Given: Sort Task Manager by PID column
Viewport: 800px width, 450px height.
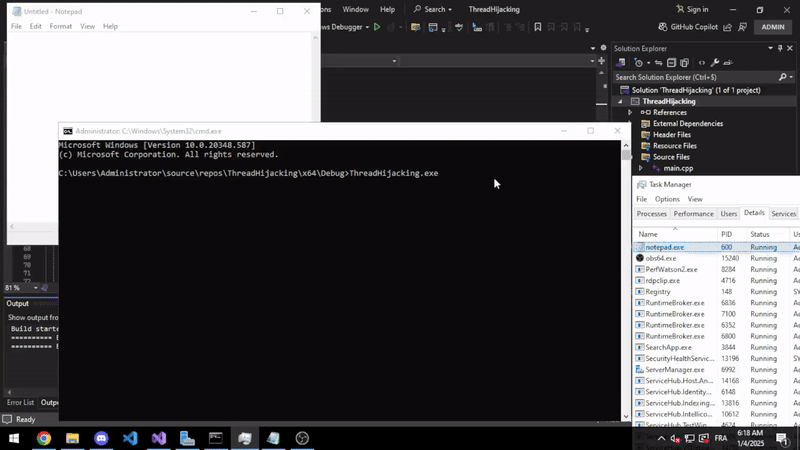Looking at the screenshot, I should (732, 234).
